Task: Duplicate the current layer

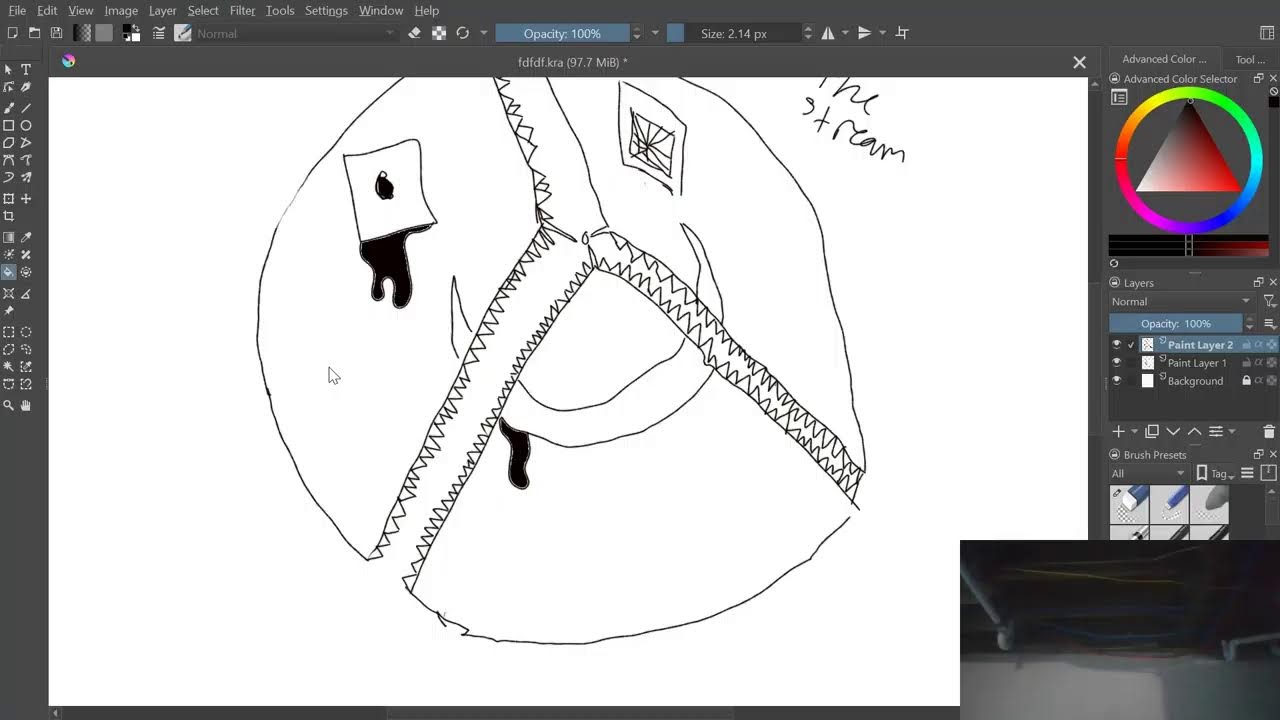Action: coord(1152,431)
